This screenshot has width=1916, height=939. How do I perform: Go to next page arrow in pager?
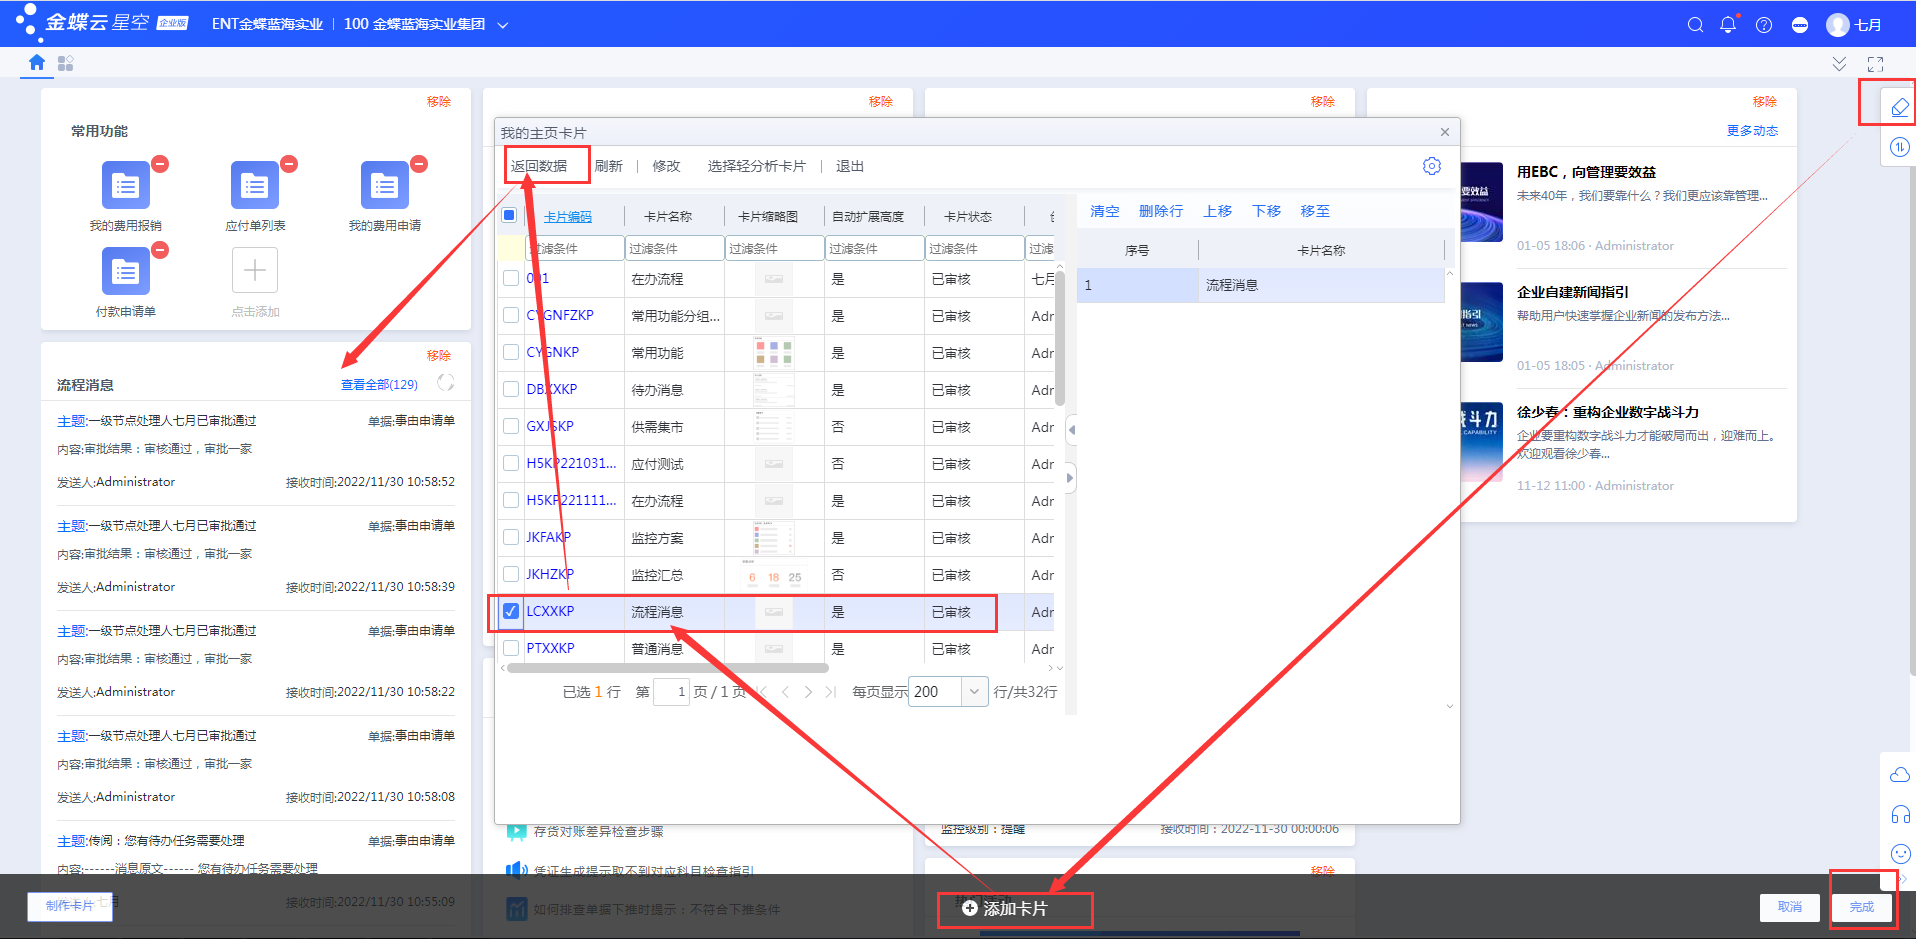coord(808,692)
